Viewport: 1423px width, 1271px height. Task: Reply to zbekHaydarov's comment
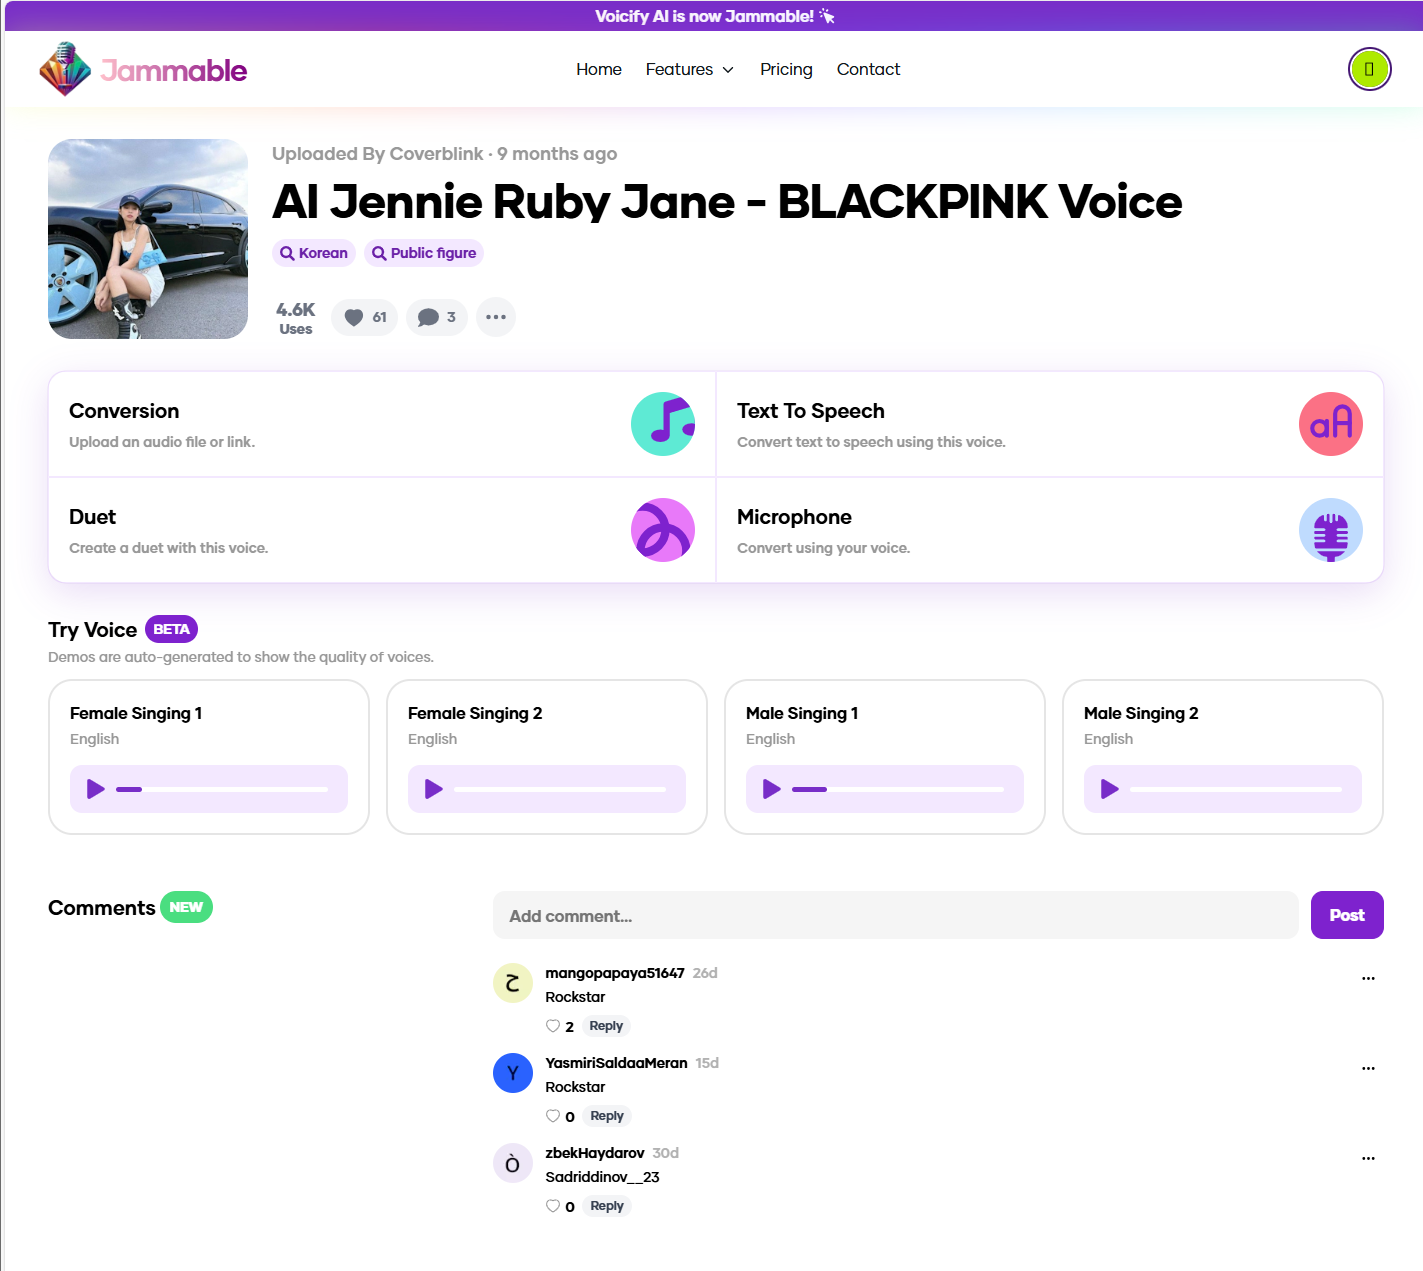point(606,1206)
